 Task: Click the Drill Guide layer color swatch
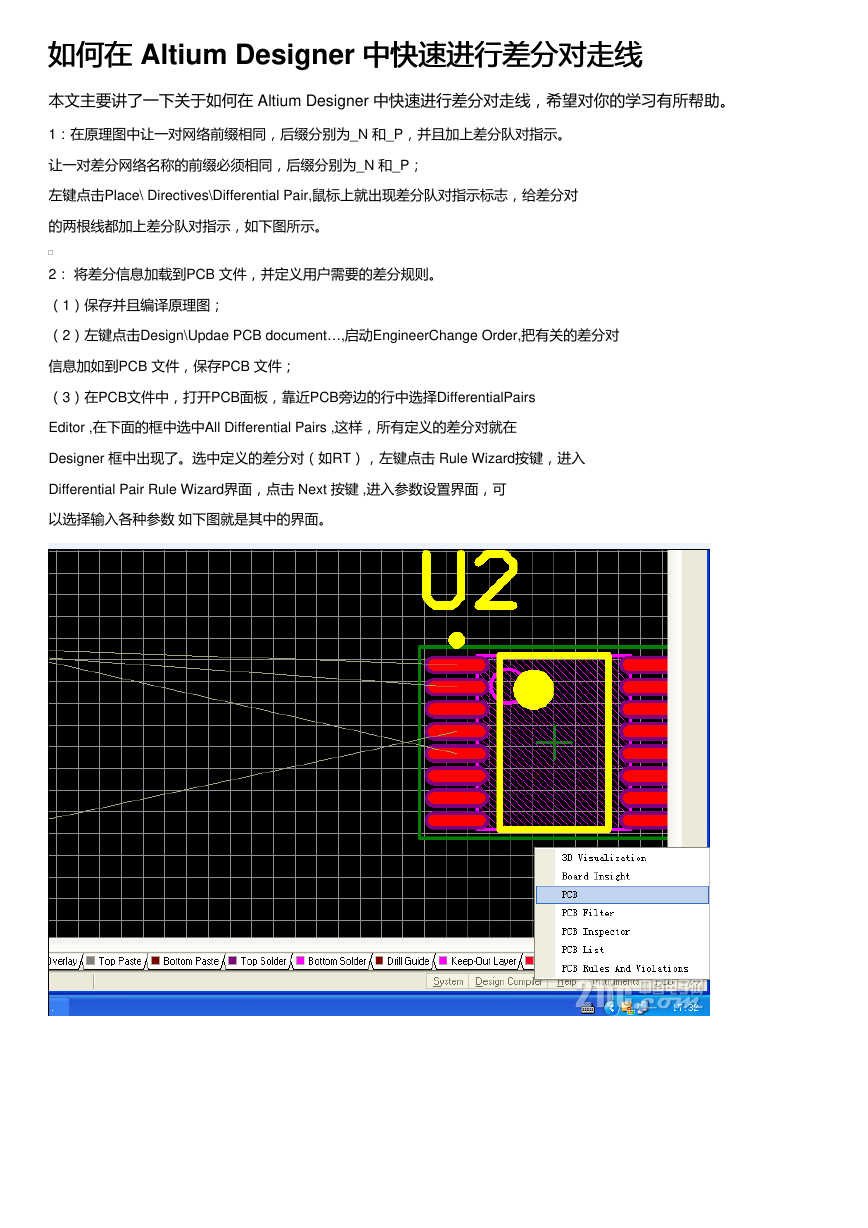379,961
